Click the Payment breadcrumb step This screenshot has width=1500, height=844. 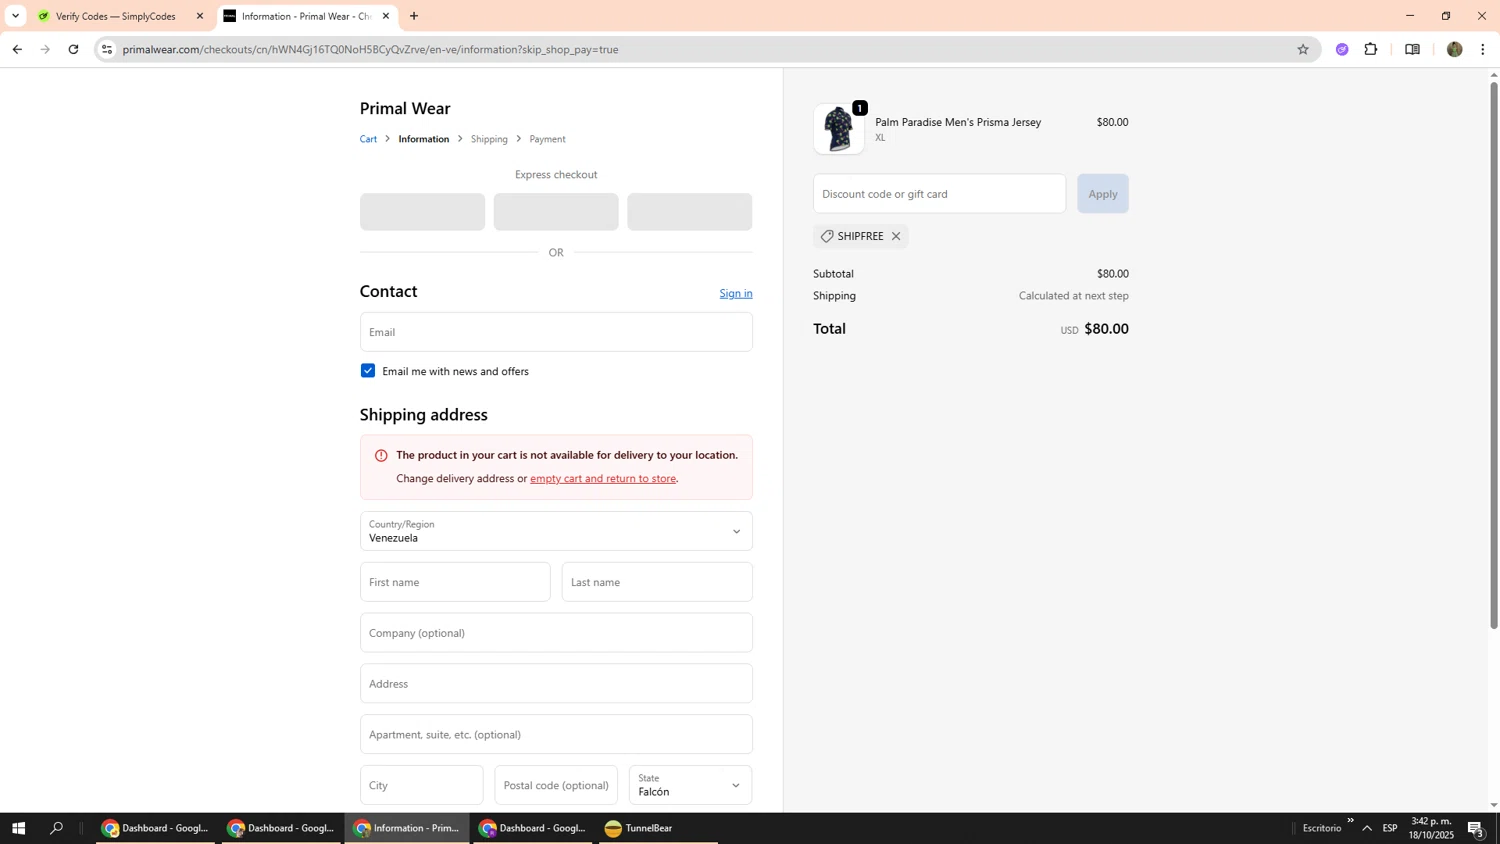click(x=547, y=139)
